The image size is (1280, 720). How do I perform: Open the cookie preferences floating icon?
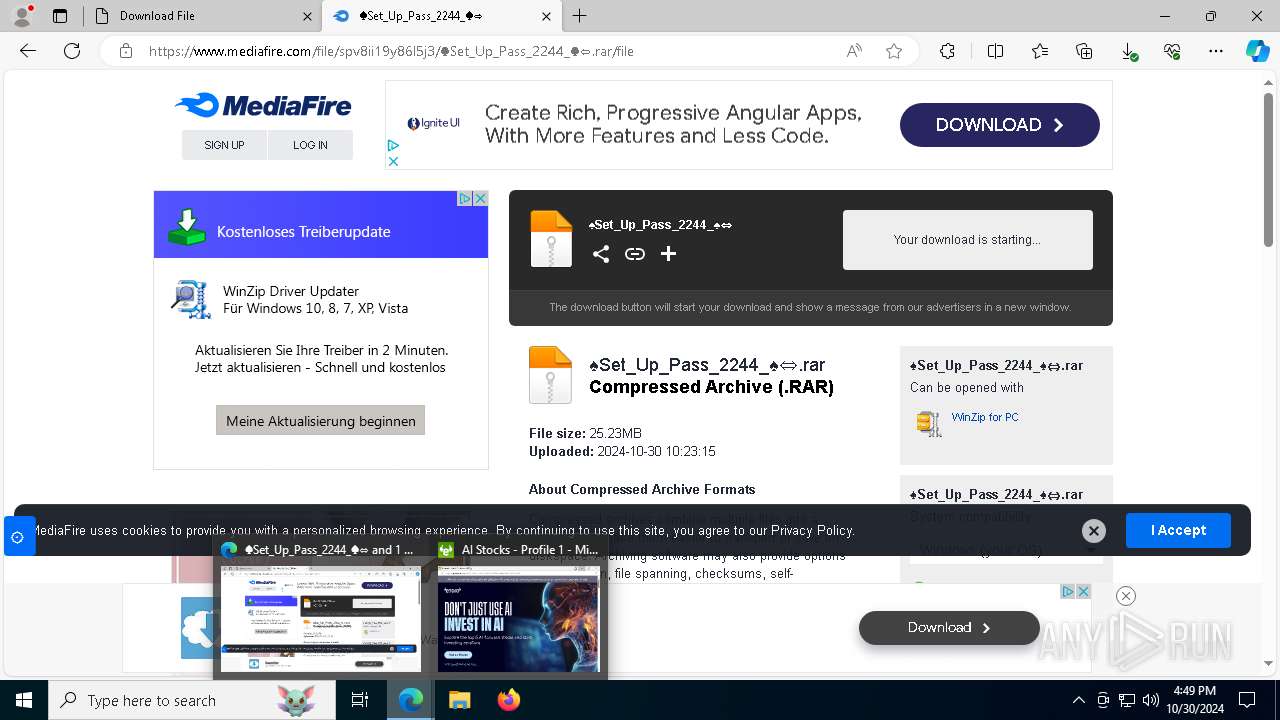pos(17,537)
